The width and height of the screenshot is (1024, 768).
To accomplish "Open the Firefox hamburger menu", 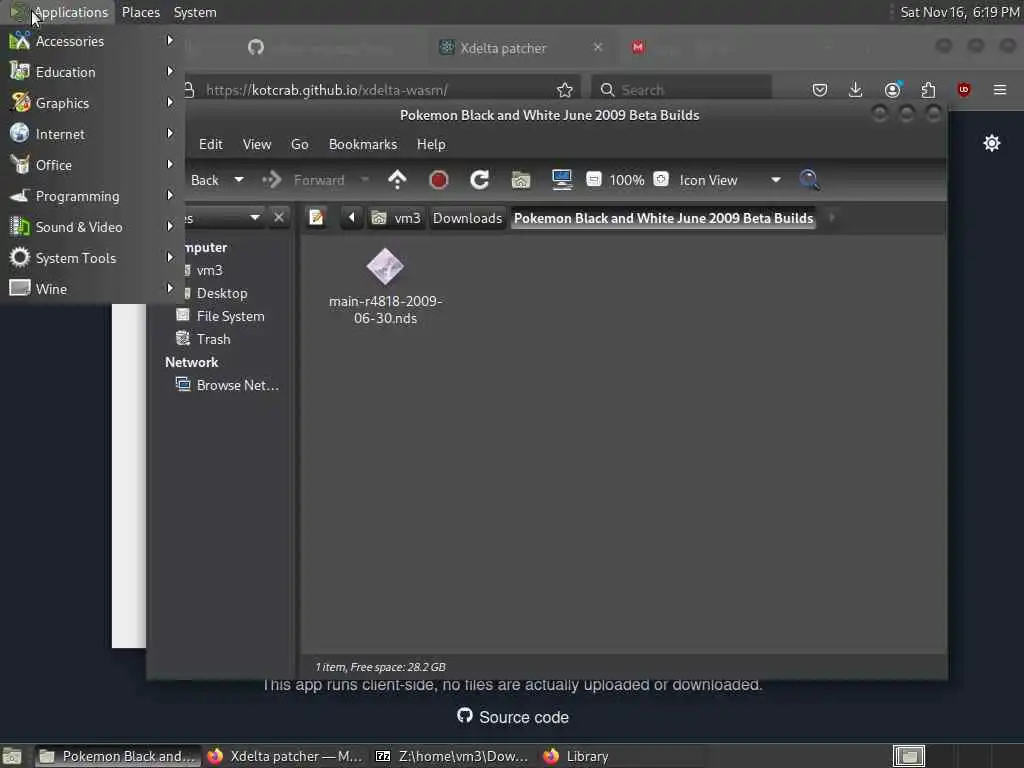I will [1000, 90].
